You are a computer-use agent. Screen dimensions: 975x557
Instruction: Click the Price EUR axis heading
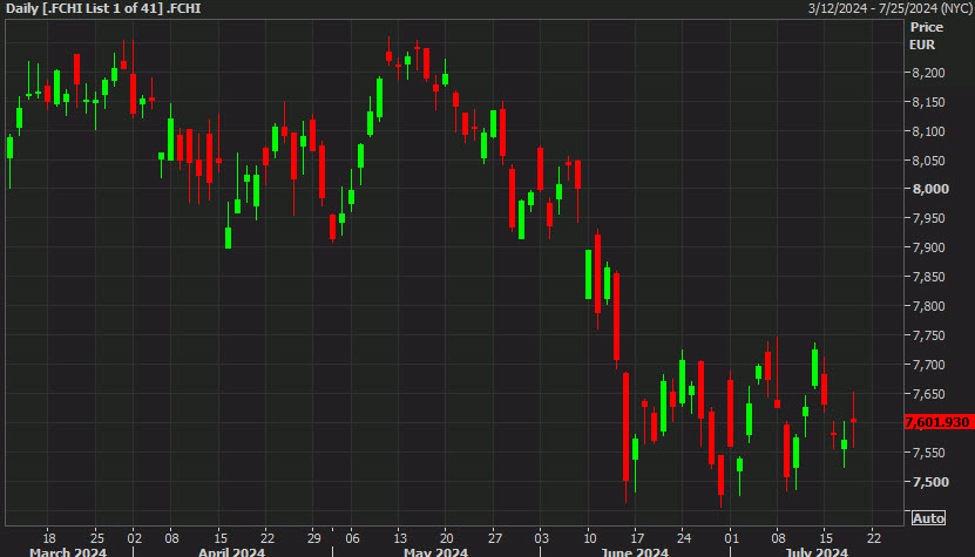926,36
